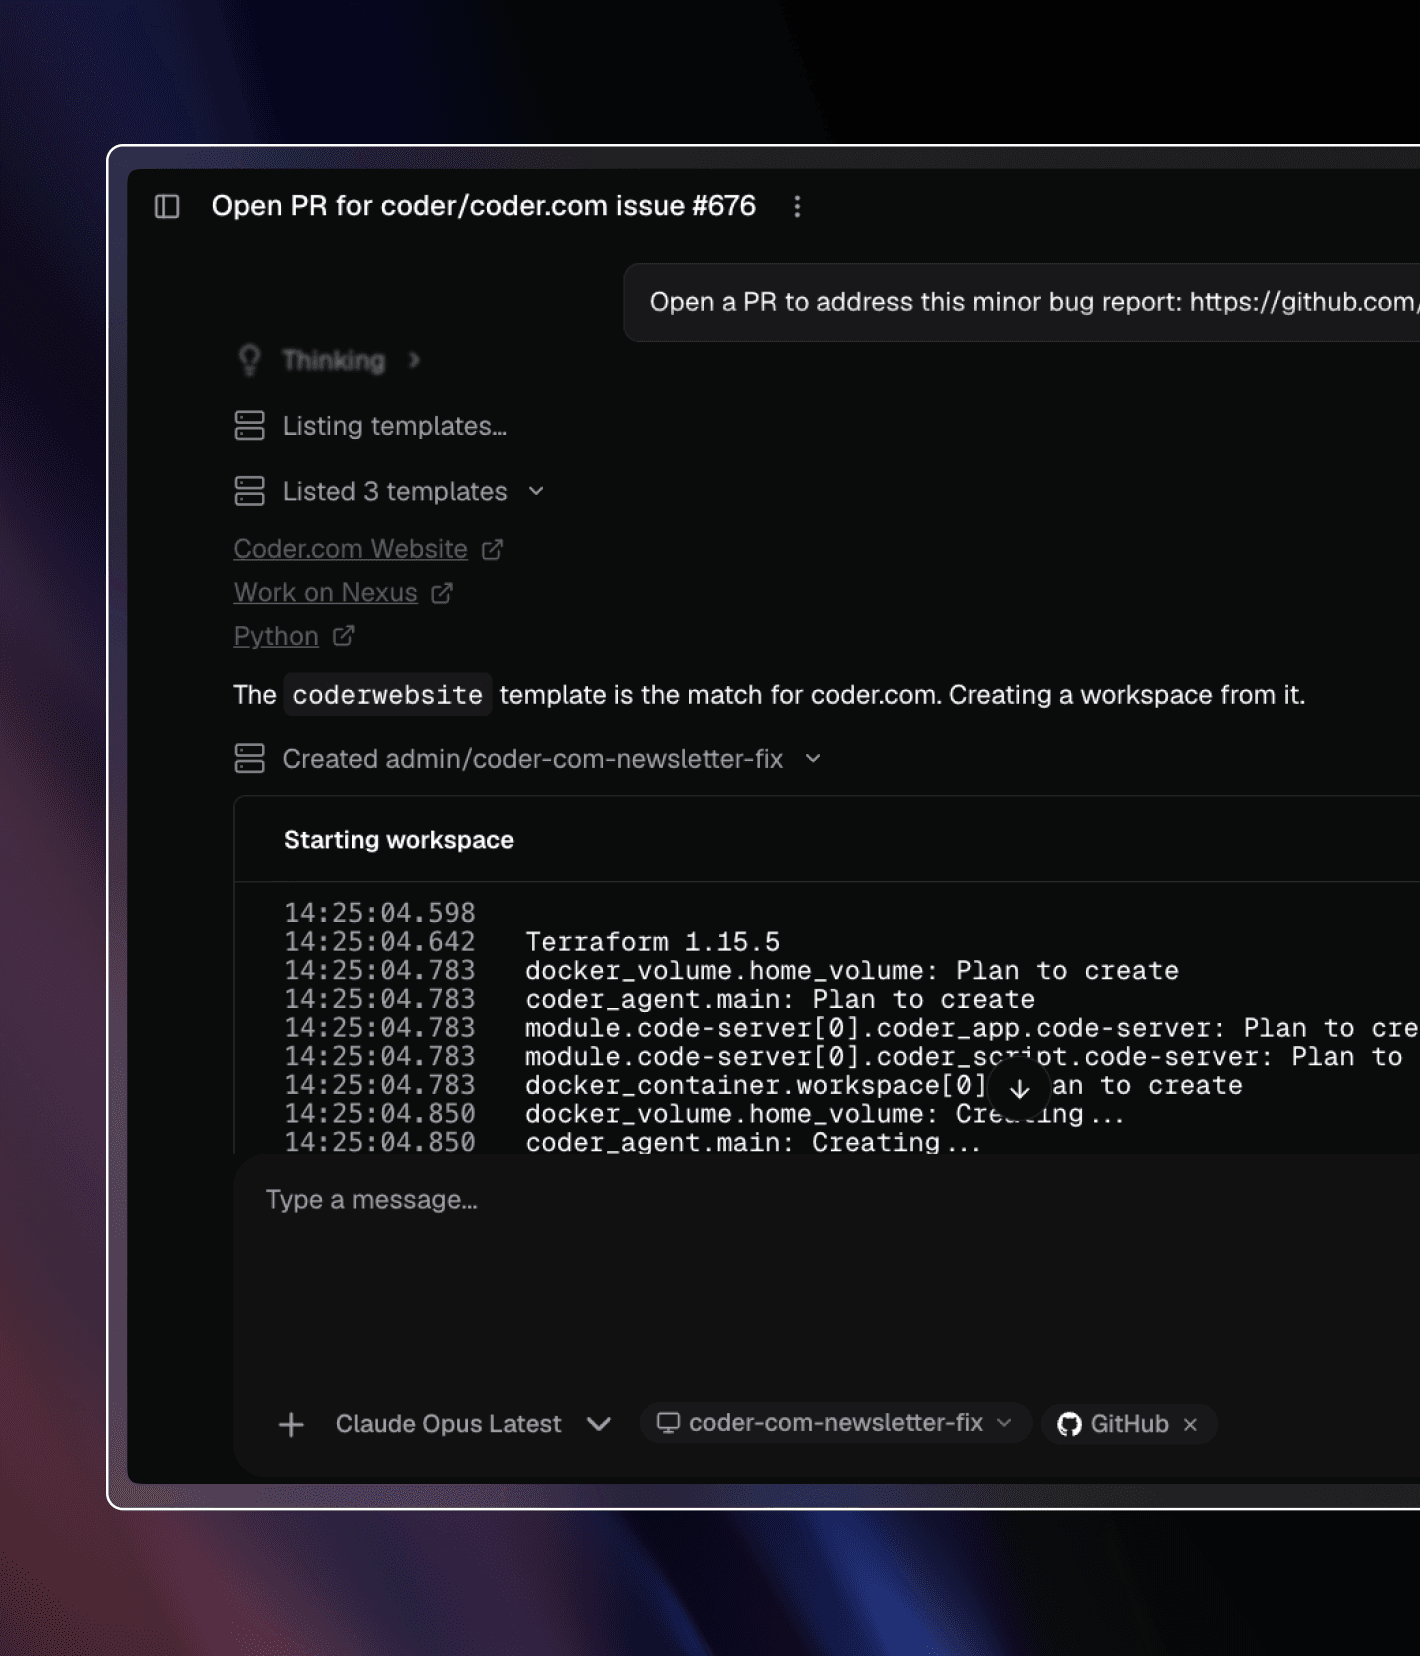
Task: Open the chat options three-dot menu
Action: (x=797, y=206)
